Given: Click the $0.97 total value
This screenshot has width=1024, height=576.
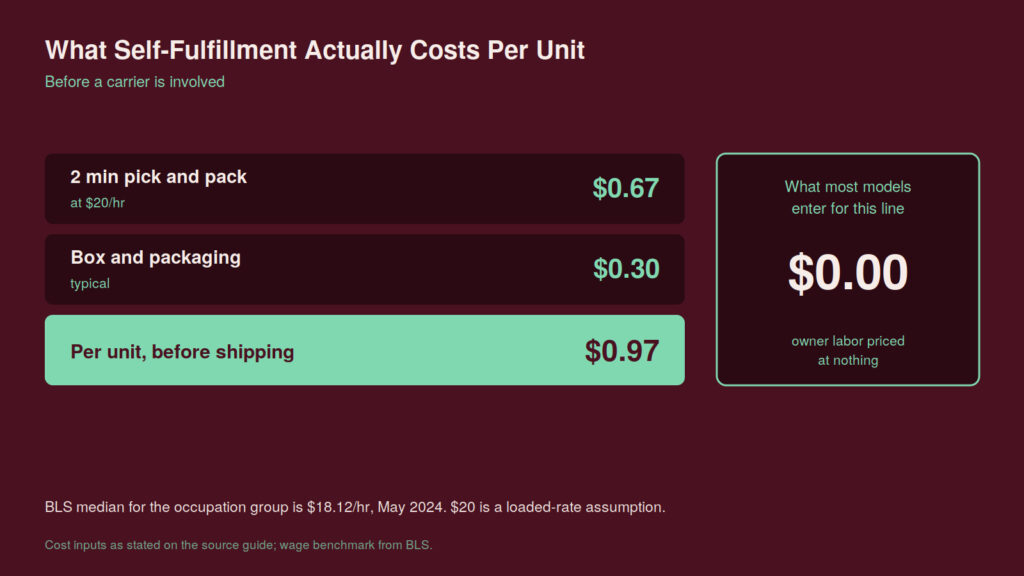Looking at the screenshot, I should 621,351.
